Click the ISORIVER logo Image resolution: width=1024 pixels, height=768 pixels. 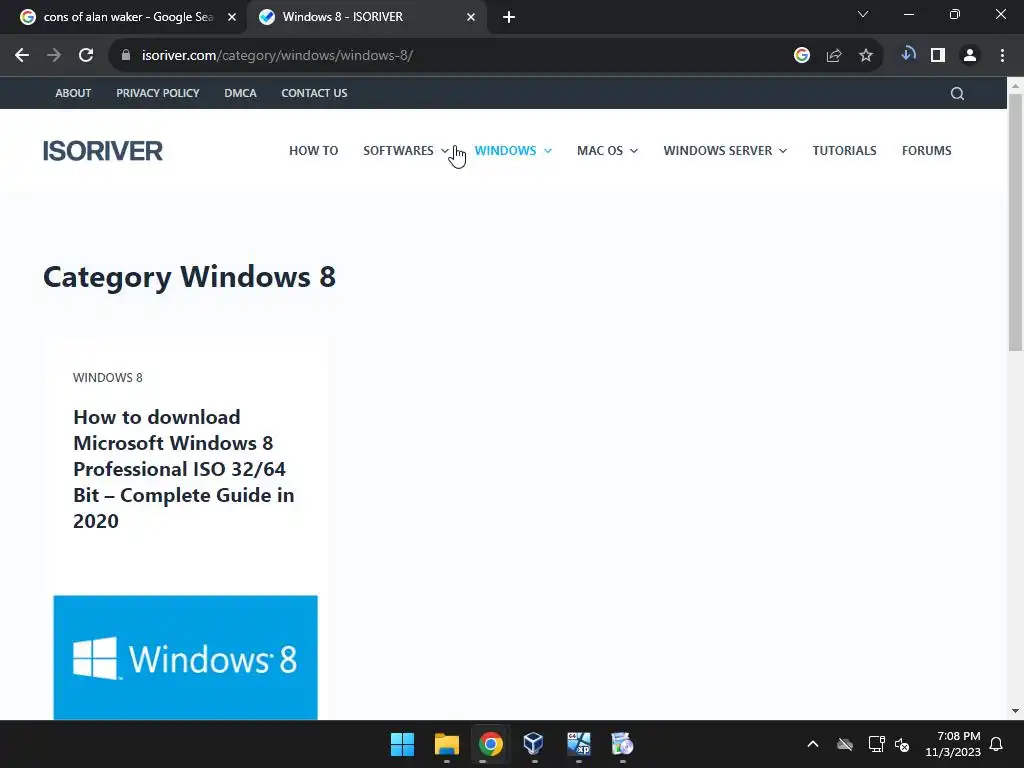click(x=103, y=151)
